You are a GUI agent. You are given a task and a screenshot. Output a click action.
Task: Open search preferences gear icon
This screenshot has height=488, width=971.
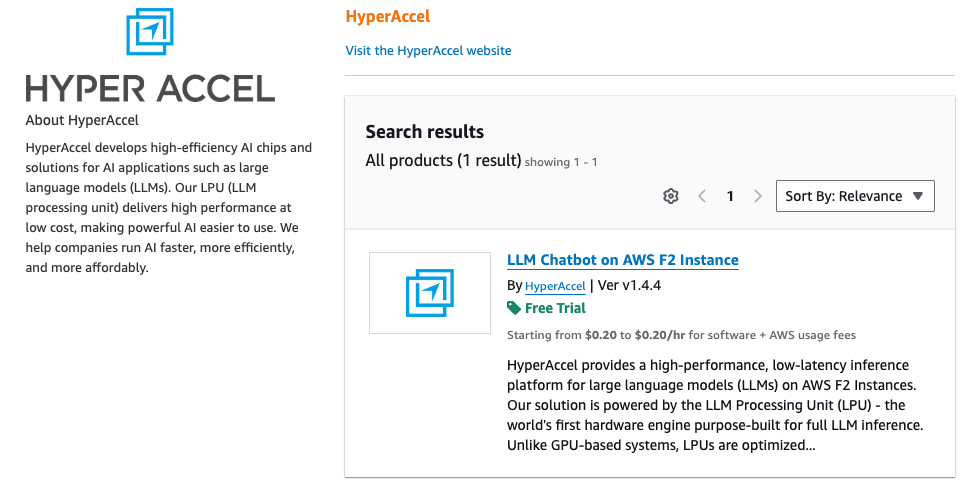tap(671, 196)
